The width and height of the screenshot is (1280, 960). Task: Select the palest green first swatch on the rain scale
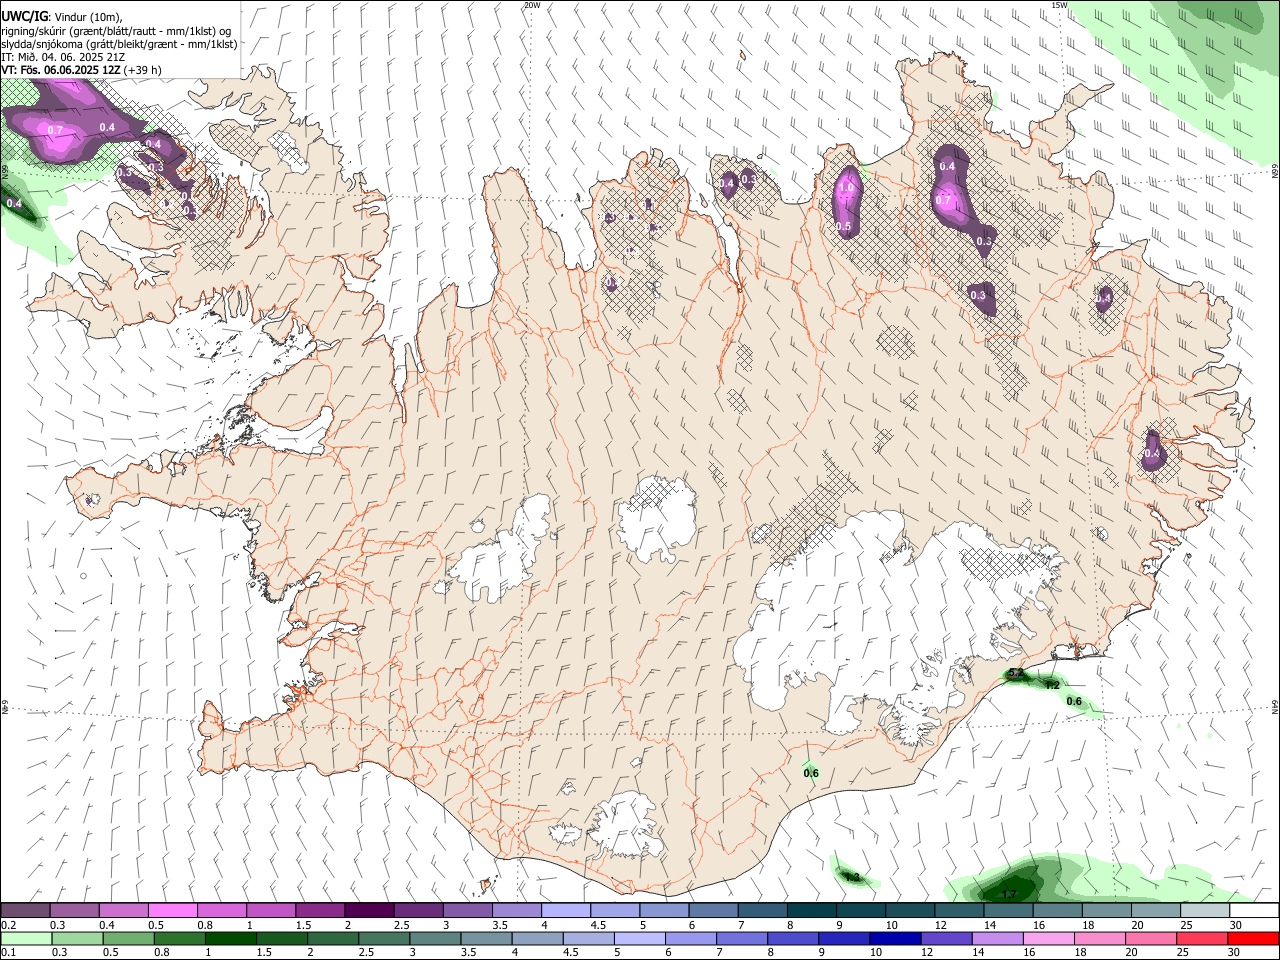[26, 937]
